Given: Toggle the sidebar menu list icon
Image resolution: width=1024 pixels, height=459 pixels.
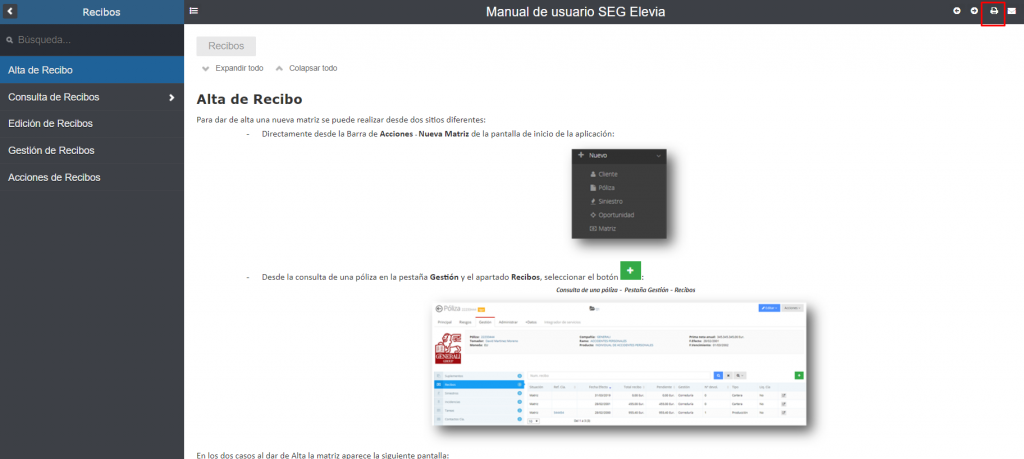Looking at the screenshot, I should [x=194, y=11].
